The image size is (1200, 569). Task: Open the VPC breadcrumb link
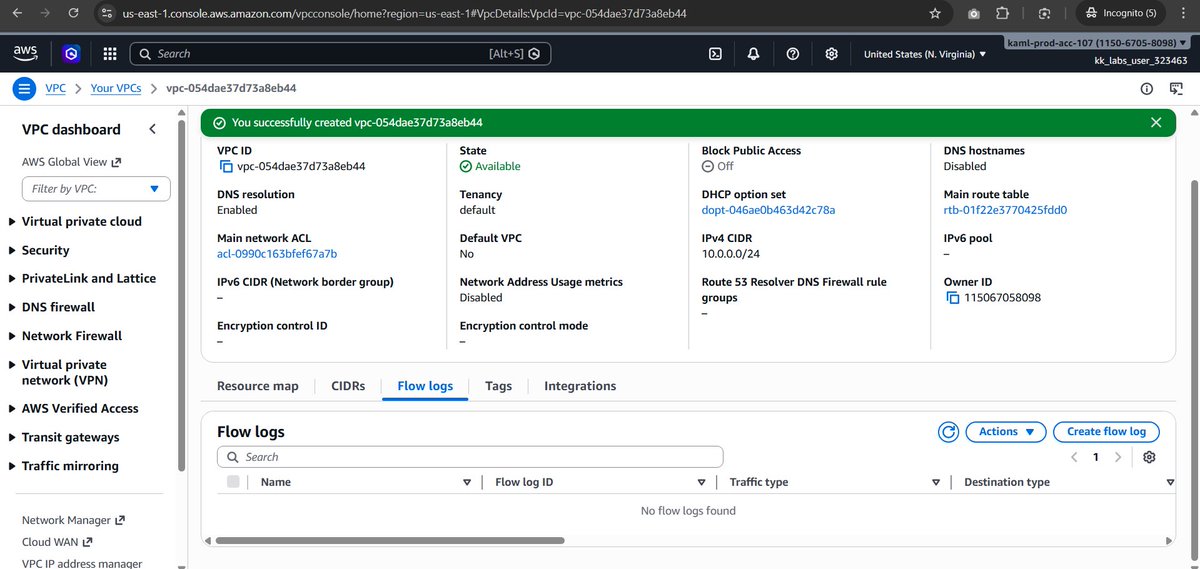point(55,88)
